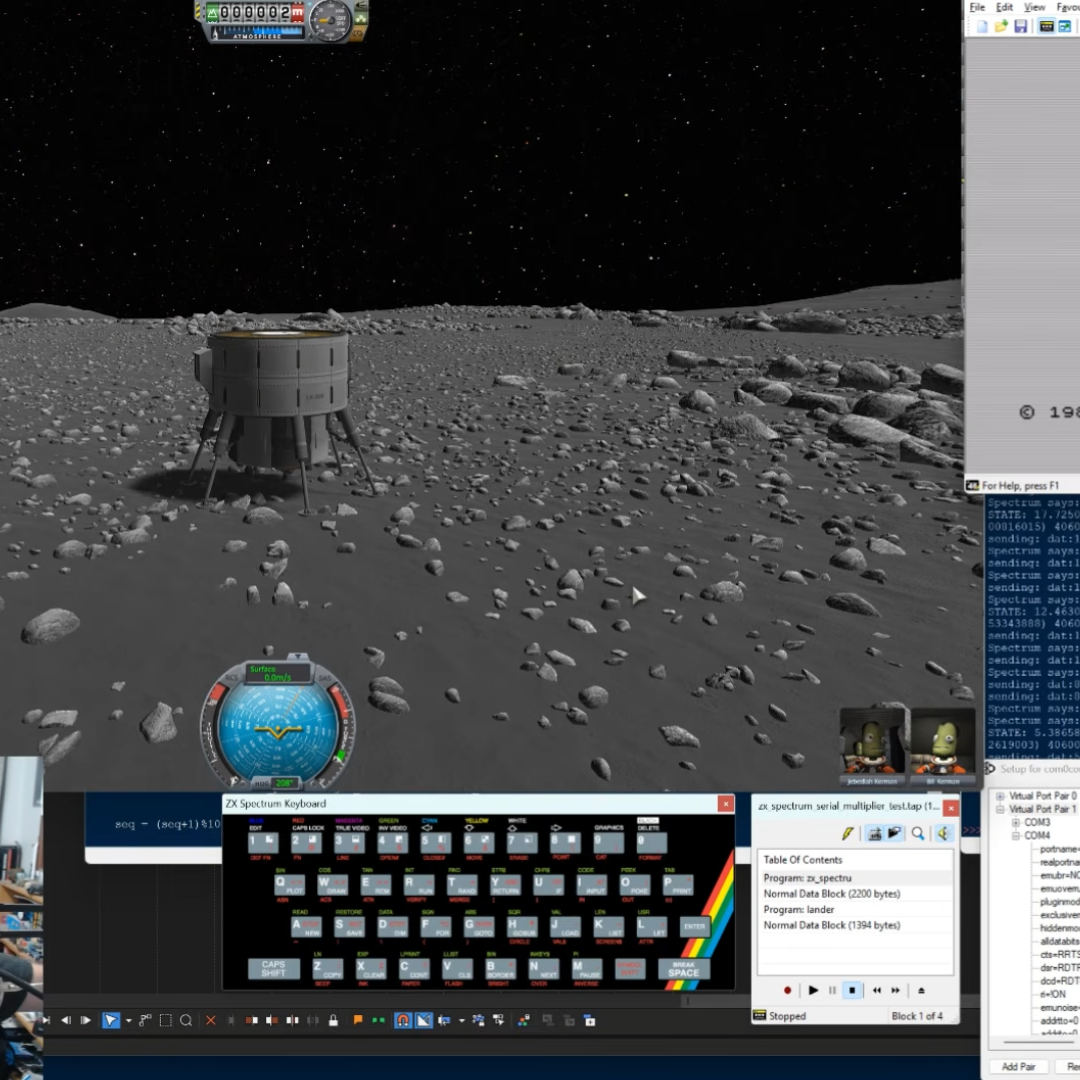The width and height of the screenshot is (1080, 1080).
Task: Toggle the padlock lock icon in toolbar
Action: 333,1020
